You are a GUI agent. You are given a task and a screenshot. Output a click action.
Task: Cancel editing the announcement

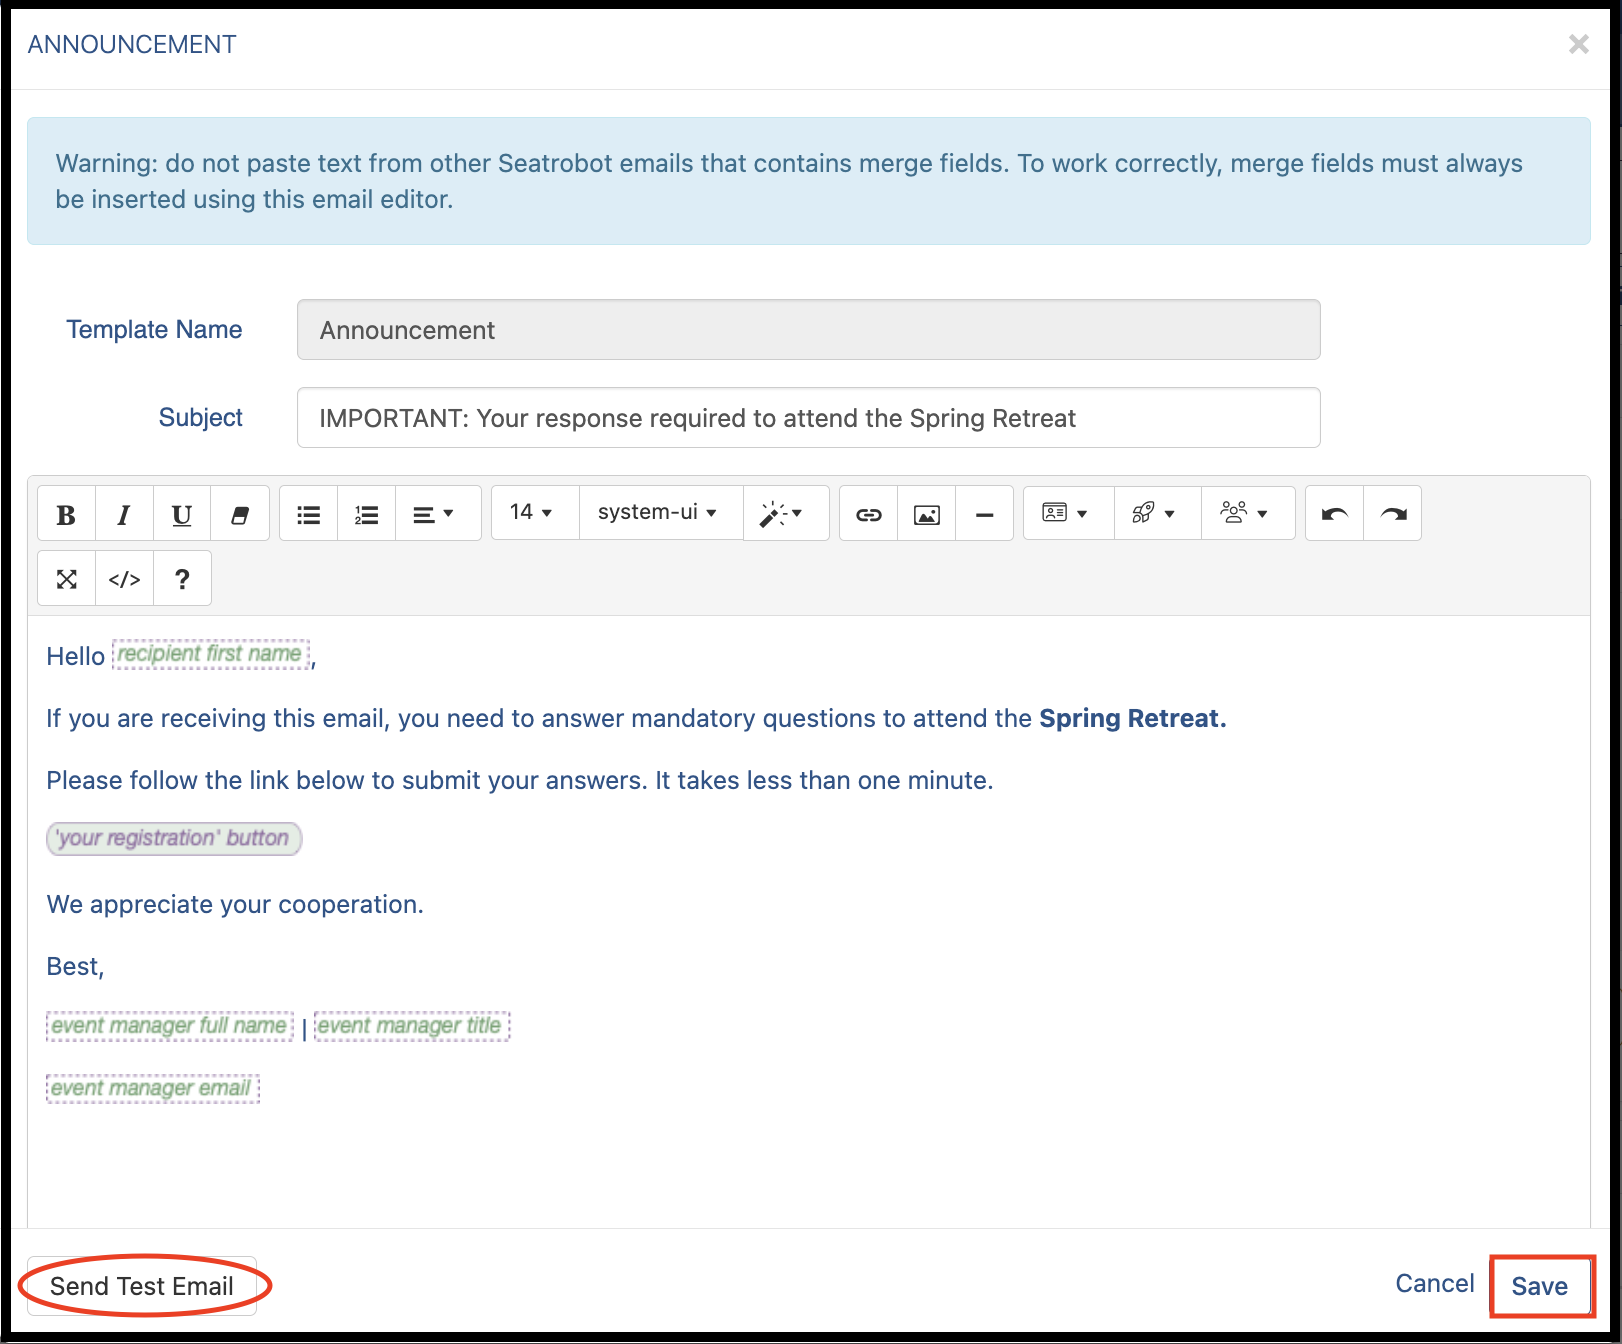pos(1435,1284)
